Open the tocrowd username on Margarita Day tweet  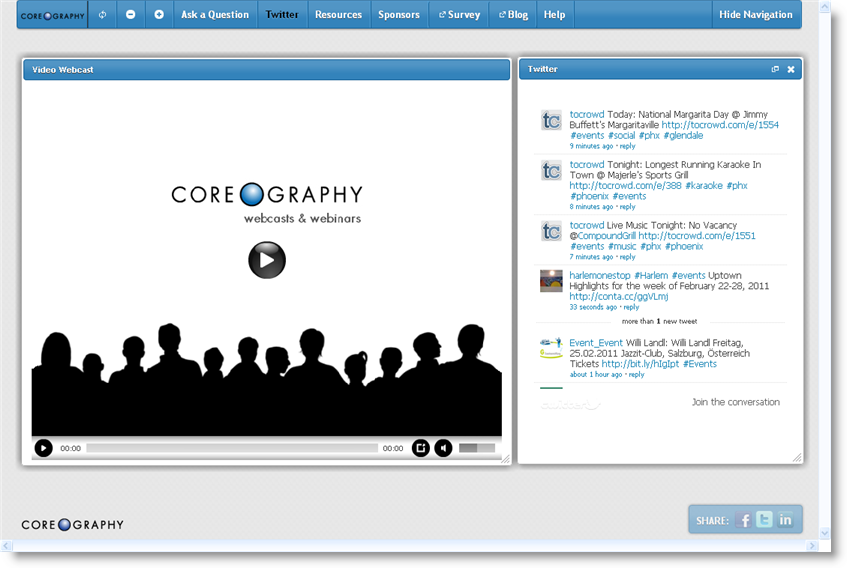[587, 114]
